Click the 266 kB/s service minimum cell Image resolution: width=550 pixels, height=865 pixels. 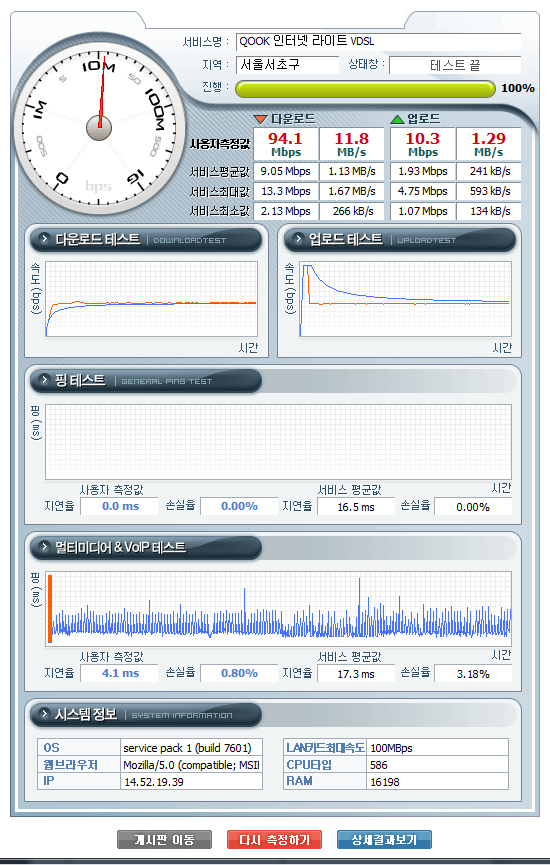point(352,211)
